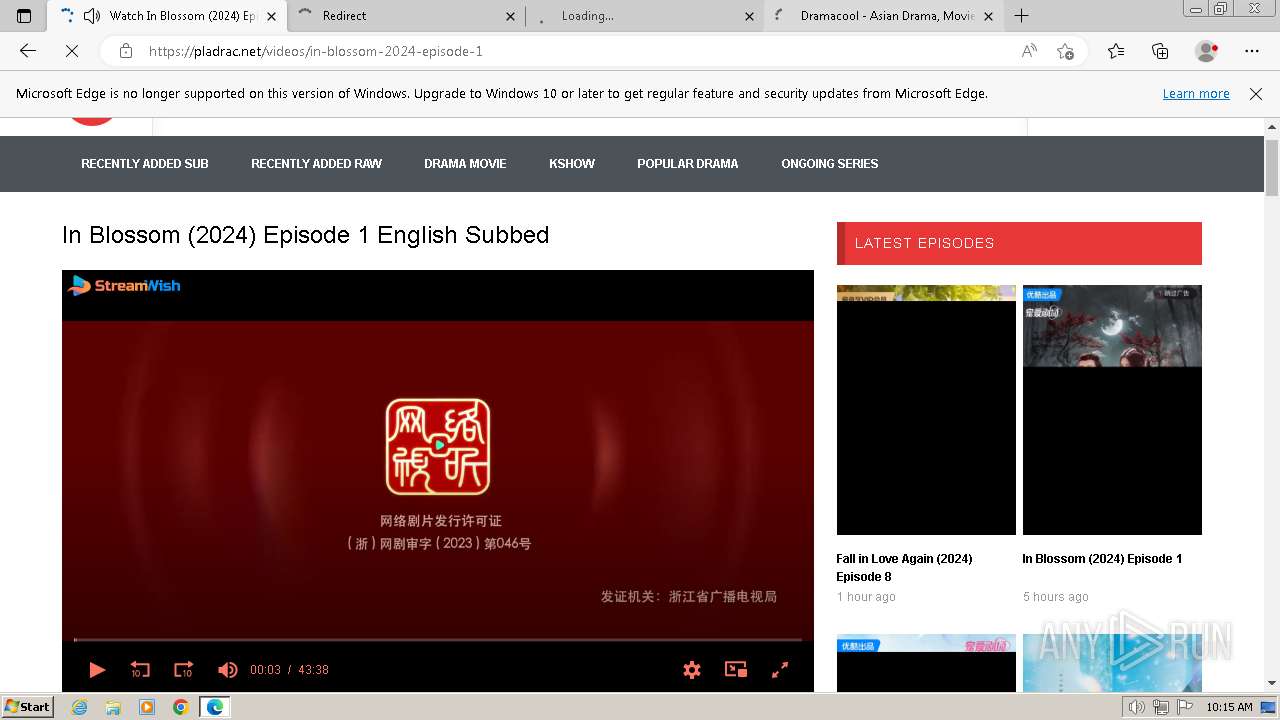Click the StreamWish logo

(x=124, y=285)
